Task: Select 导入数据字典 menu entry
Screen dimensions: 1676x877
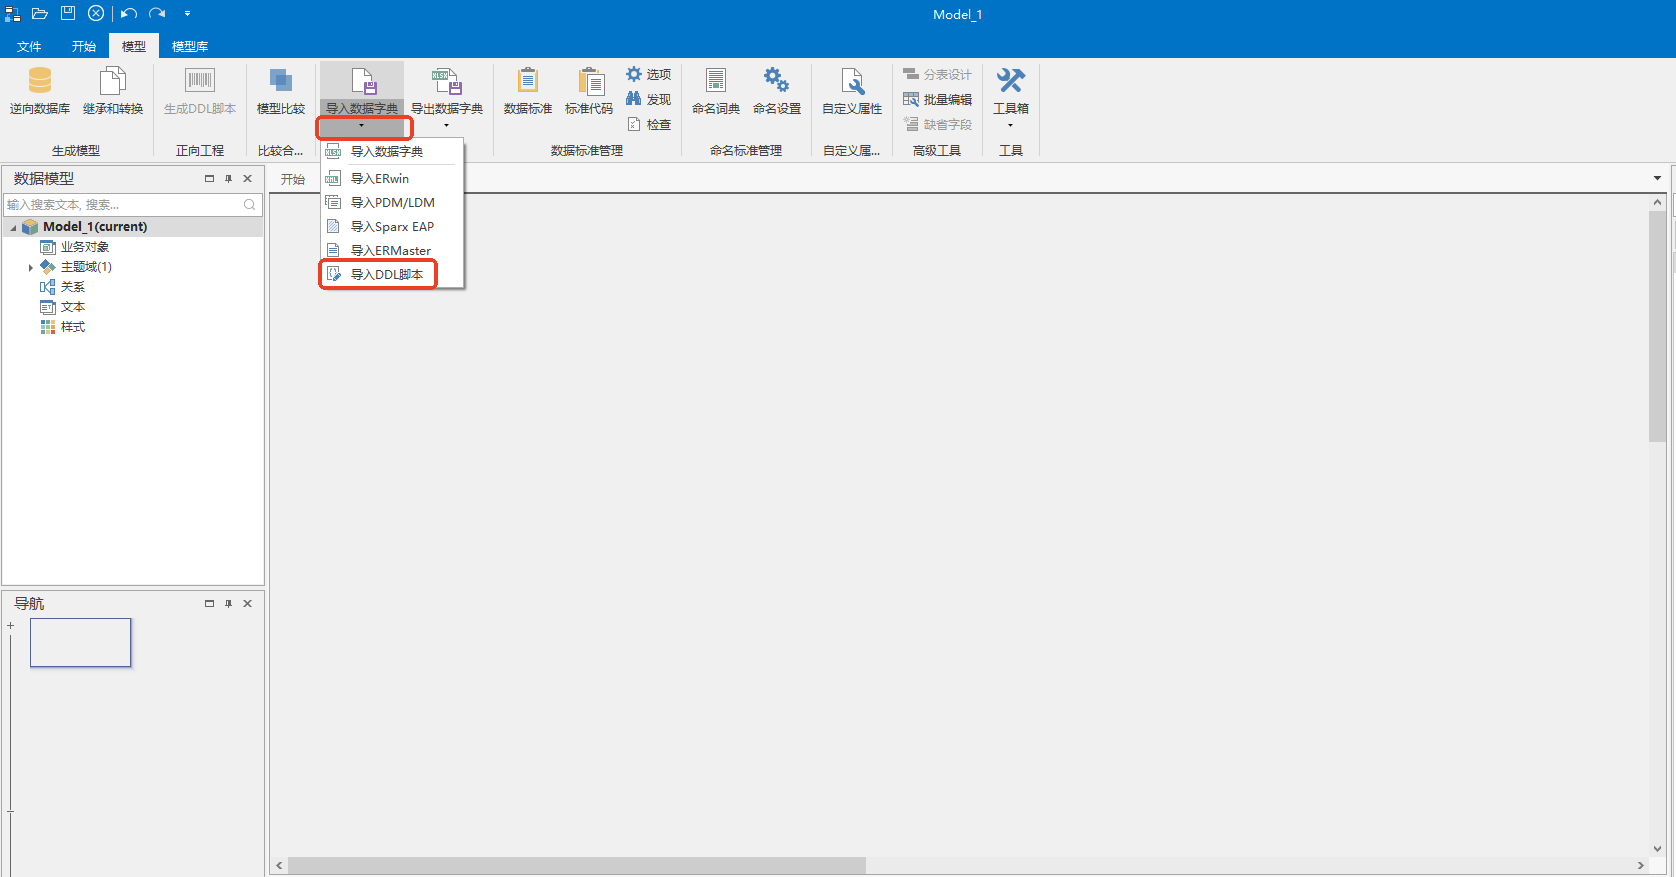Action: (x=392, y=151)
